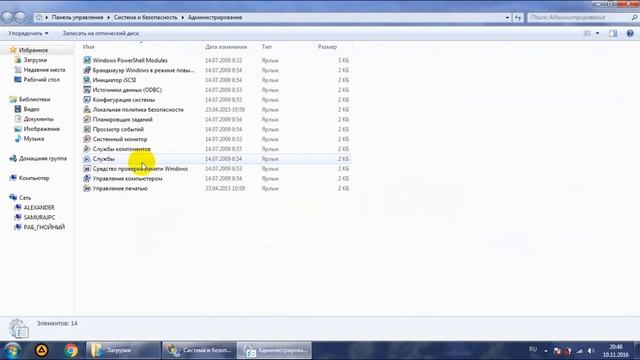
Task: Open Google Chrome from taskbar
Action: pos(71,351)
